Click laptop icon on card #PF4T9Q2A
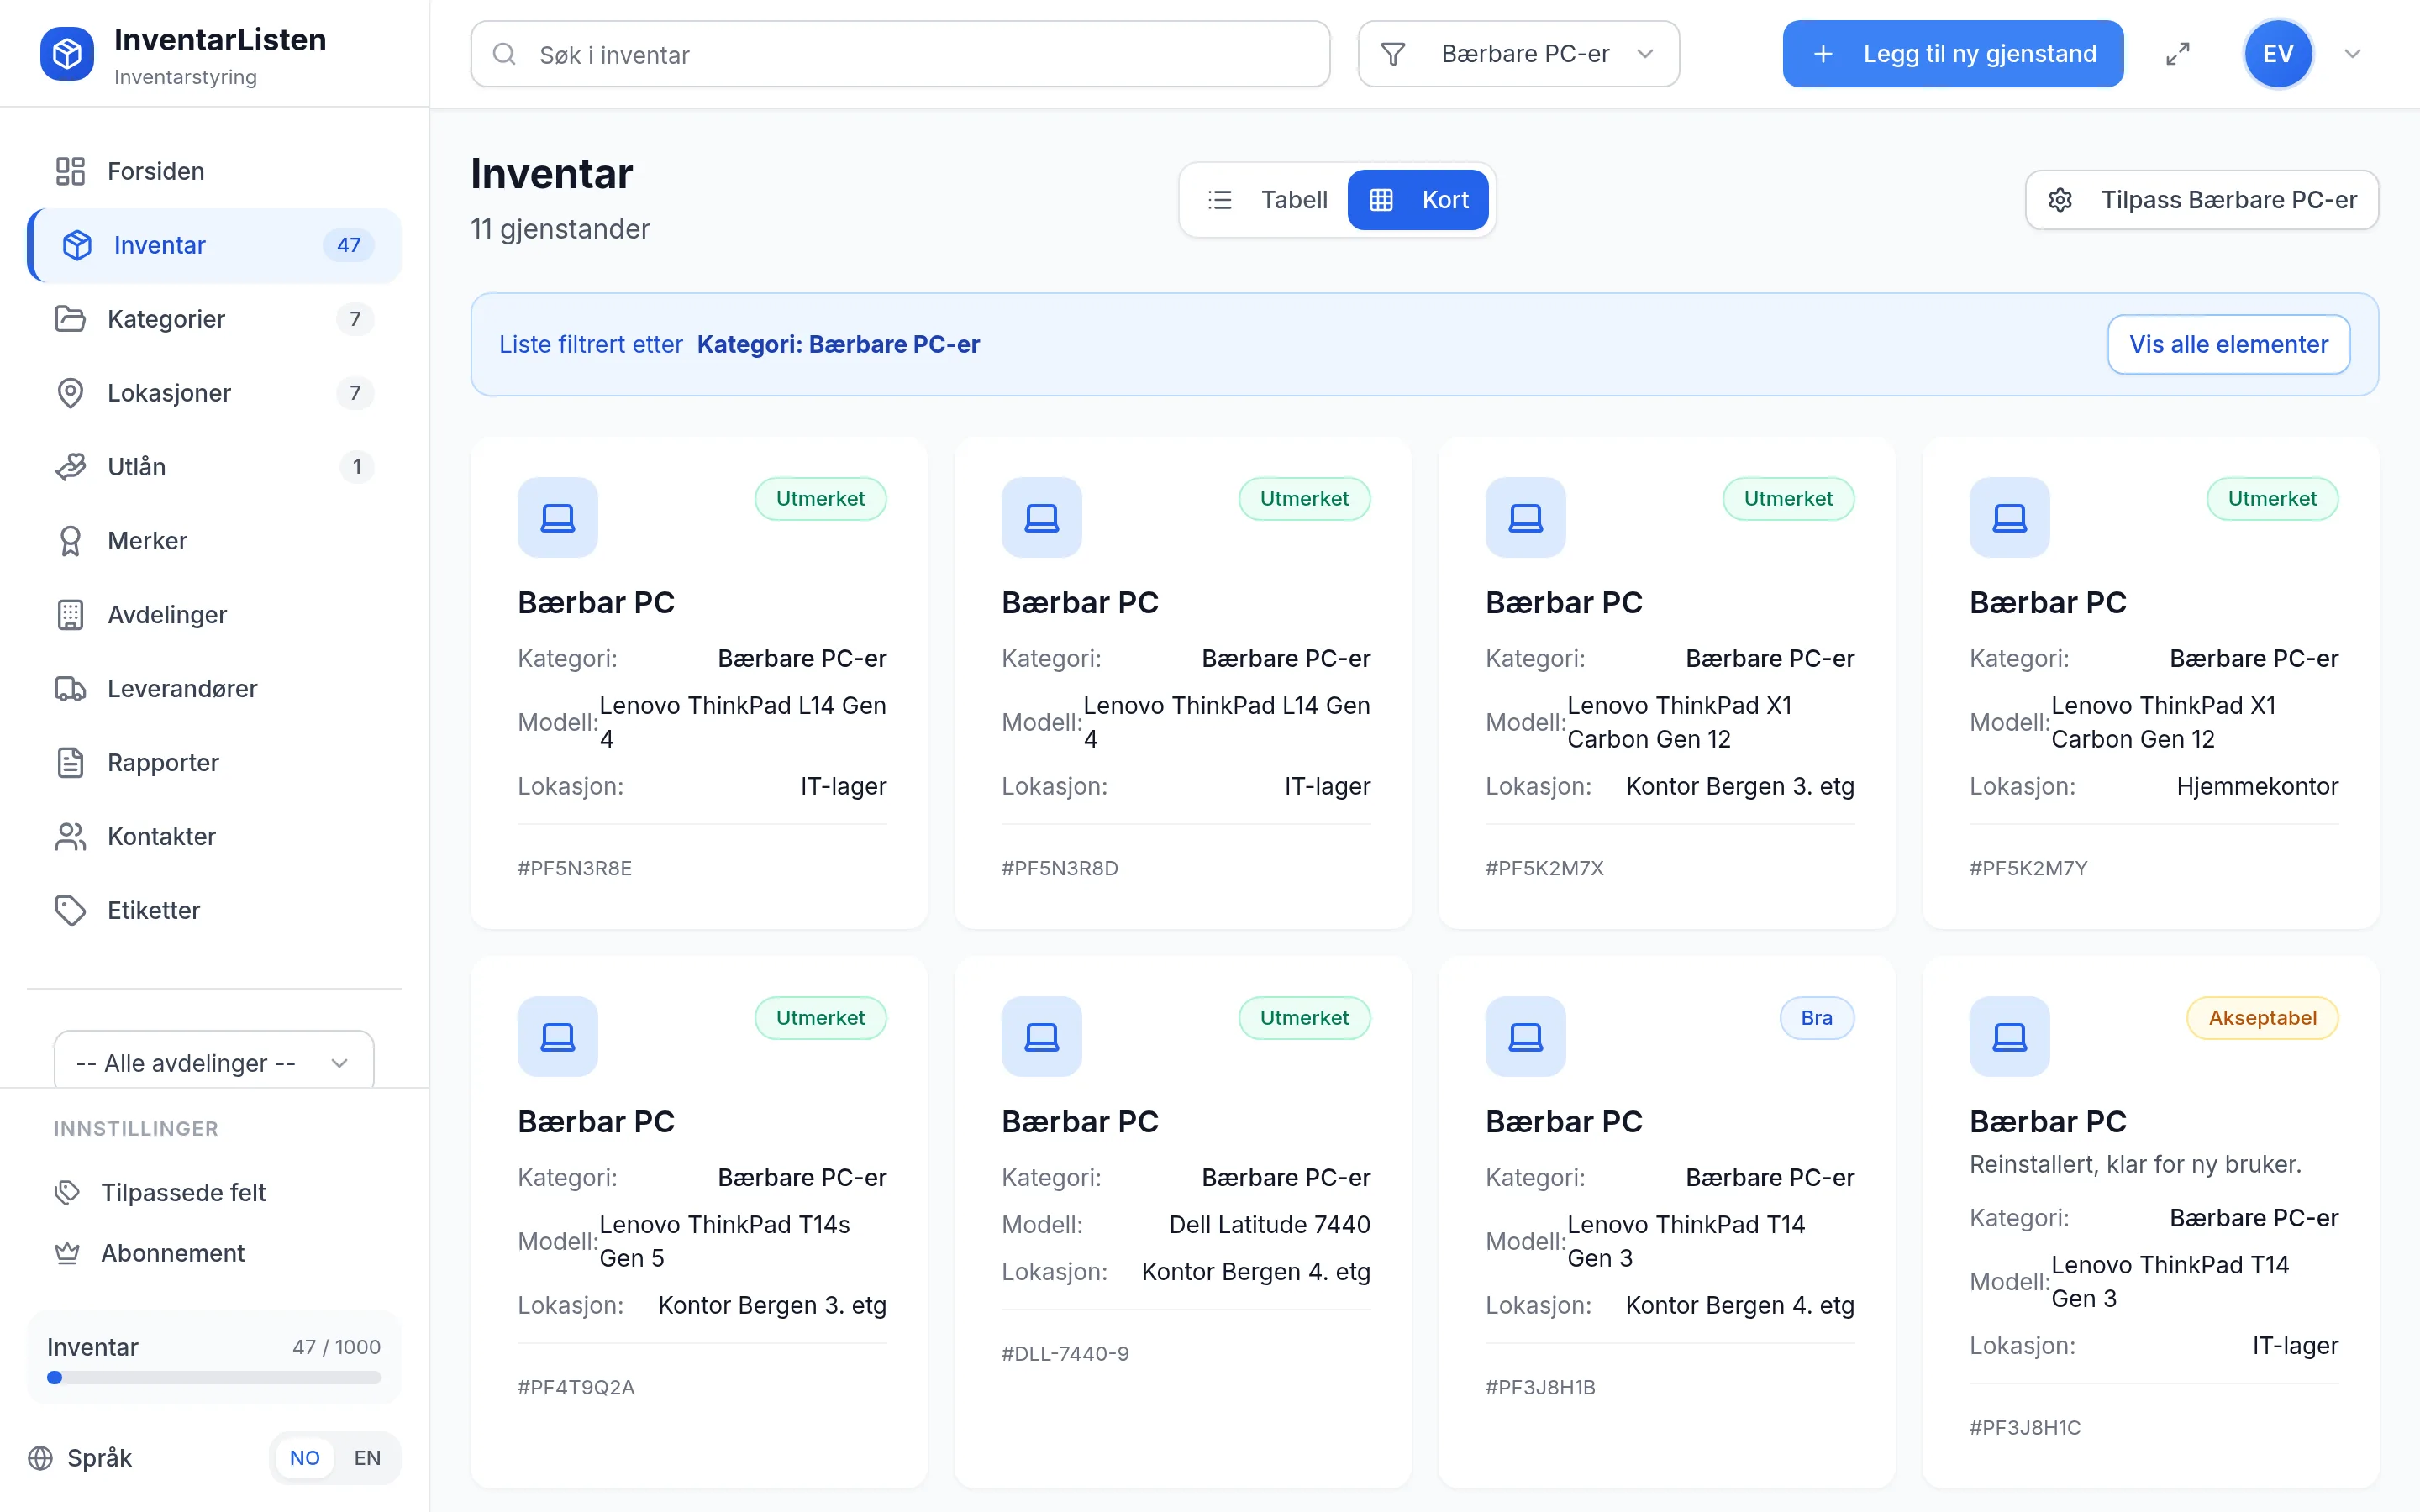The height and width of the screenshot is (1512, 2420). tap(558, 1036)
